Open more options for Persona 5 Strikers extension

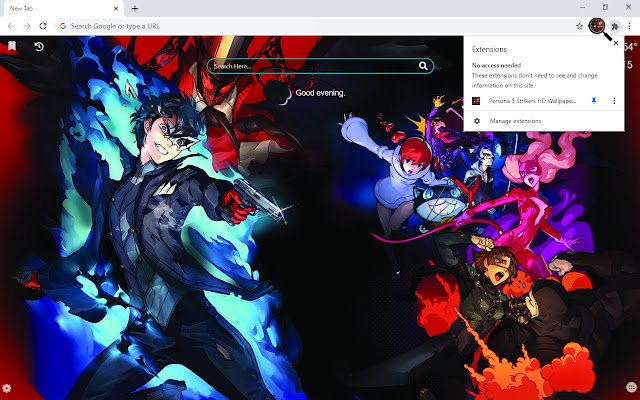pos(614,101)
